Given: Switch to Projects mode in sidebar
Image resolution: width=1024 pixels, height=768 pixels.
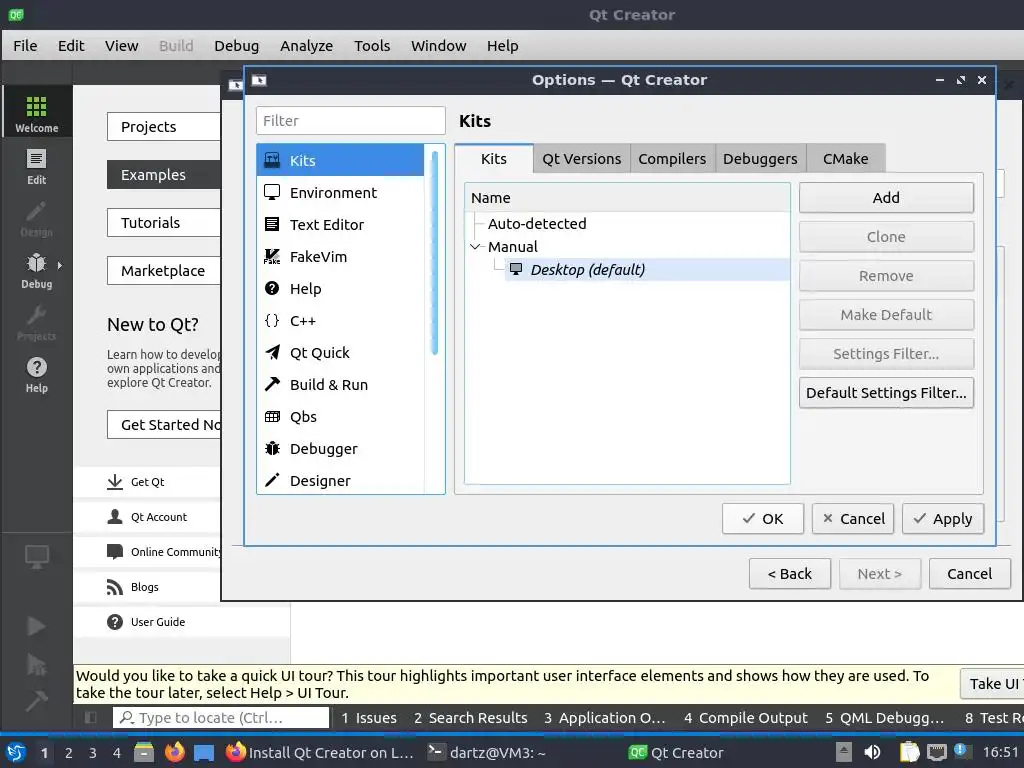Looking at the screenshot, I should (37, 323).
